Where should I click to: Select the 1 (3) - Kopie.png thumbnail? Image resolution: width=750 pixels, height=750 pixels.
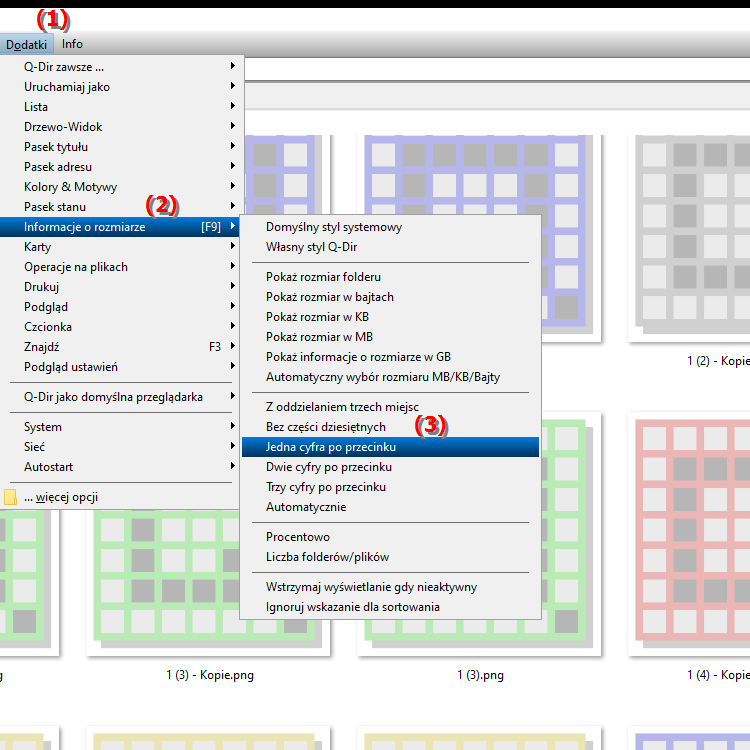coord(163,584)
